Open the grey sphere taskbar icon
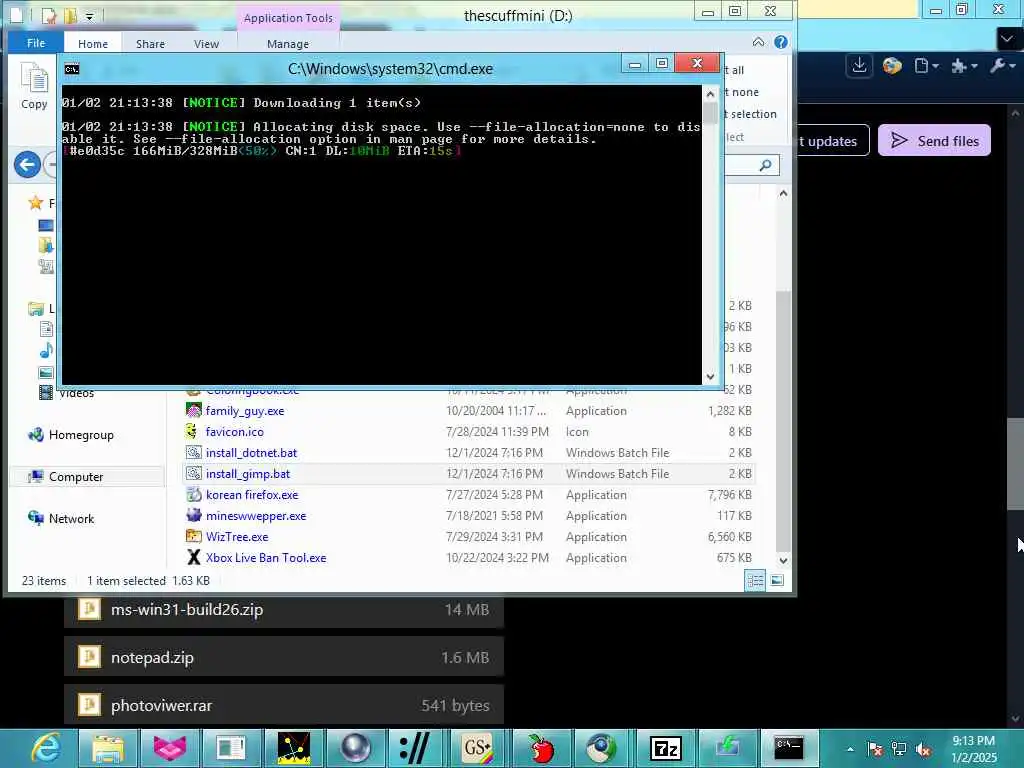 (x=356, y=748)
